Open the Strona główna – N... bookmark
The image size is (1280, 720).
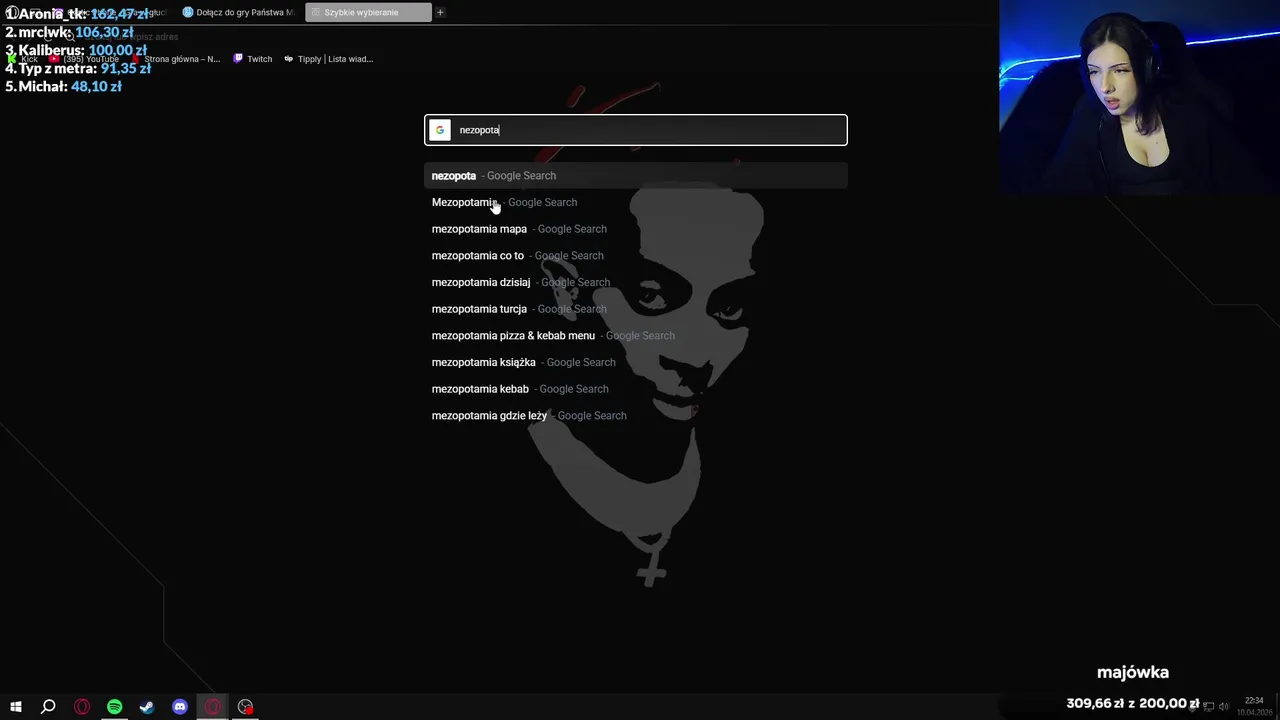click(x=176, y=59)
